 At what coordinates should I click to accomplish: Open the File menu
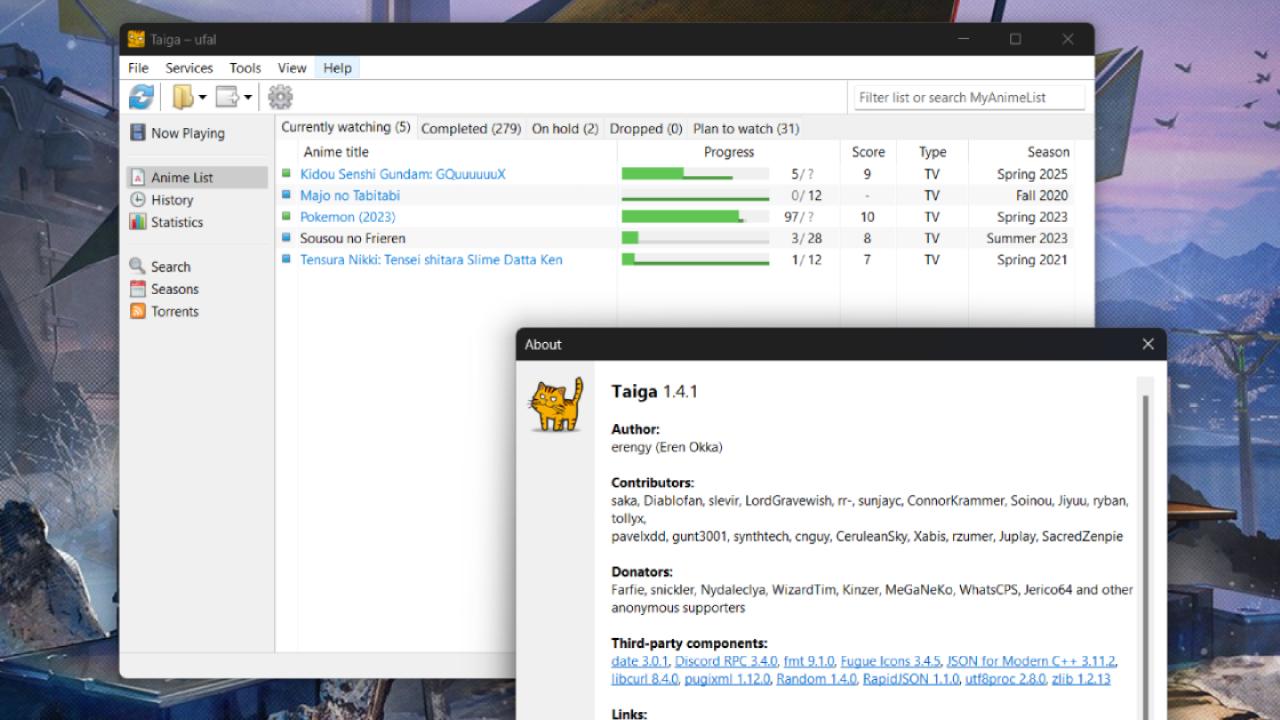138,68
